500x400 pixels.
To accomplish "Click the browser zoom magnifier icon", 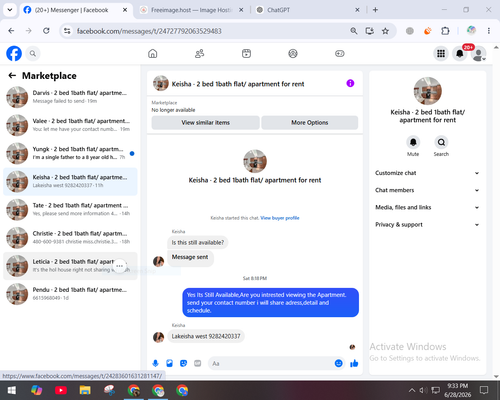I will tap(354, 31).
